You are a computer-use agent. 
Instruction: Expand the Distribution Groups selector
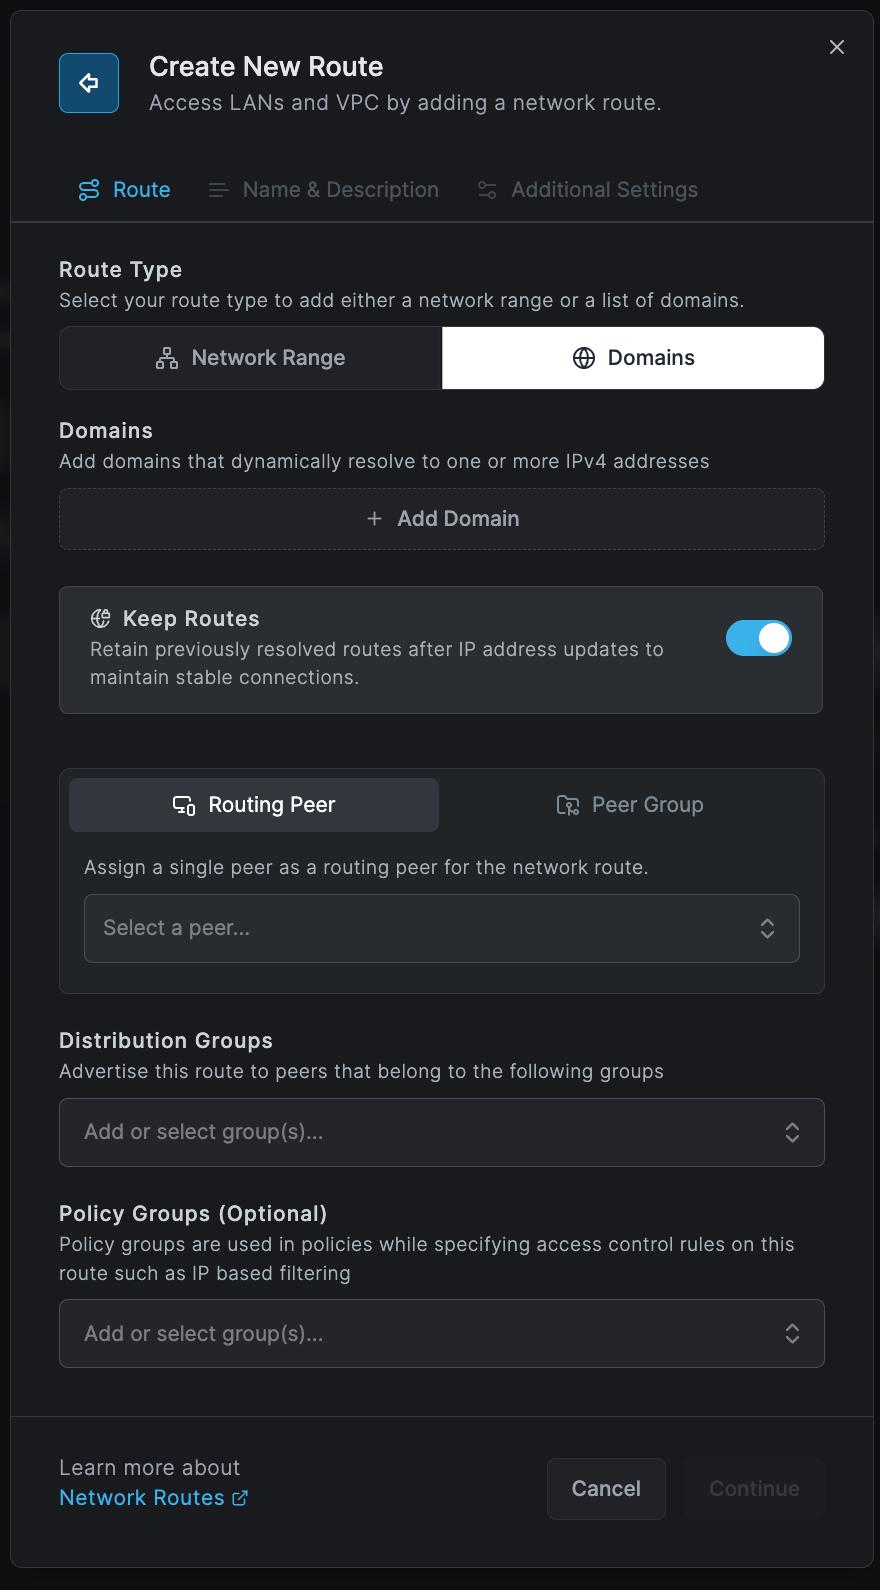(x=441, y=1132)
